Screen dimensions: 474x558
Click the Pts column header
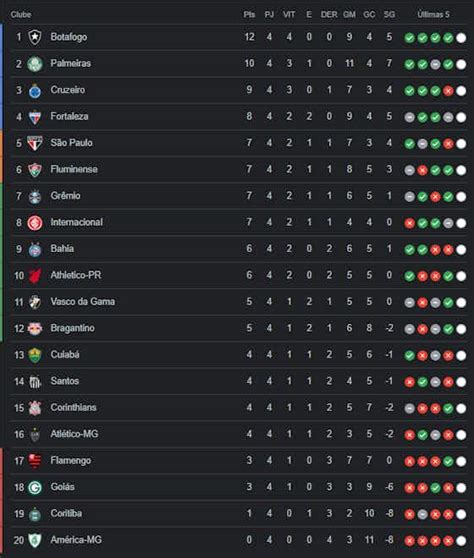click(249, 15)
